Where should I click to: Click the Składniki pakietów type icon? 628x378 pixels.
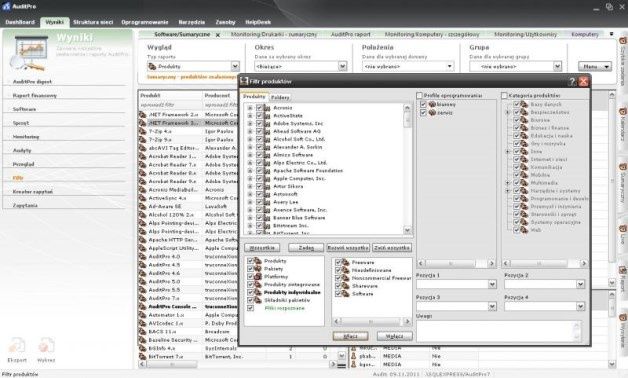pos(258,300)
